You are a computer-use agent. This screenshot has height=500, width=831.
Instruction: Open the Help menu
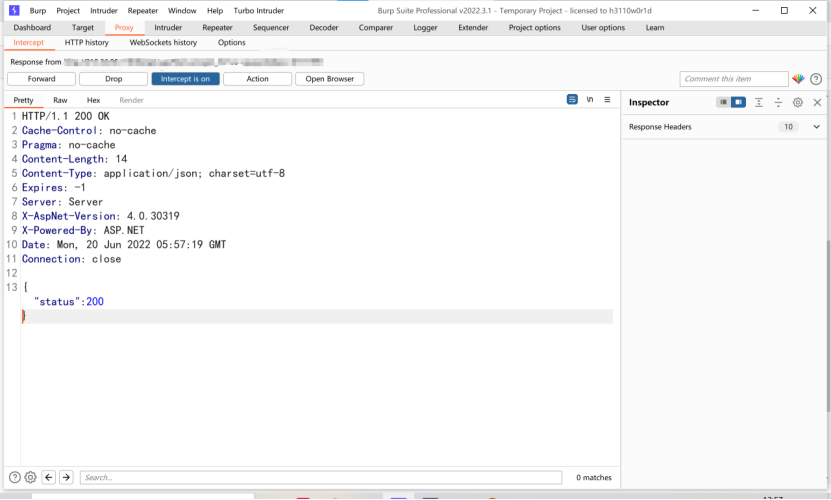point(215,11)
